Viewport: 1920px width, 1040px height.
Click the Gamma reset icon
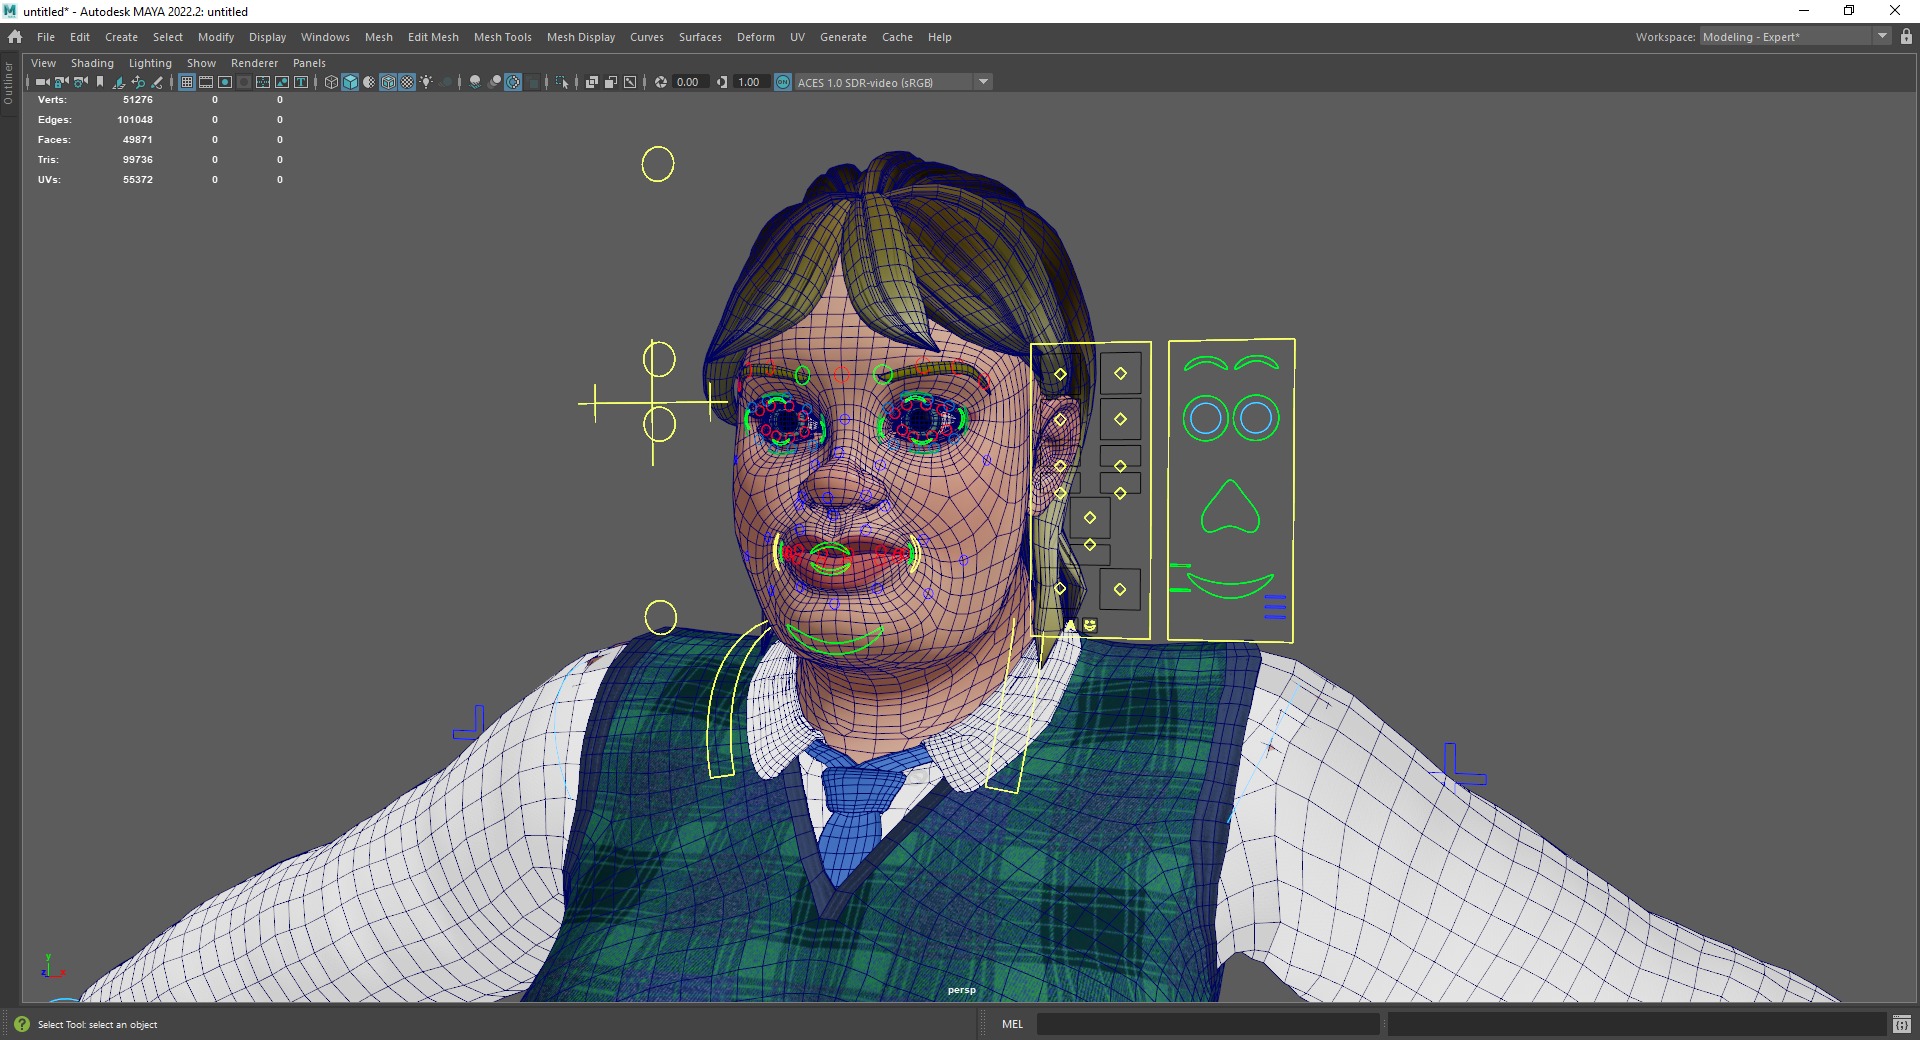722,82
